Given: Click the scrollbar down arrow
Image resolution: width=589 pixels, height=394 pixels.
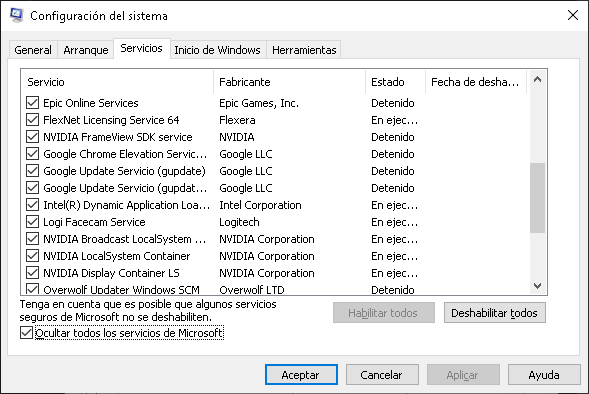Looking at the screenshot, I should click(537, 286).
